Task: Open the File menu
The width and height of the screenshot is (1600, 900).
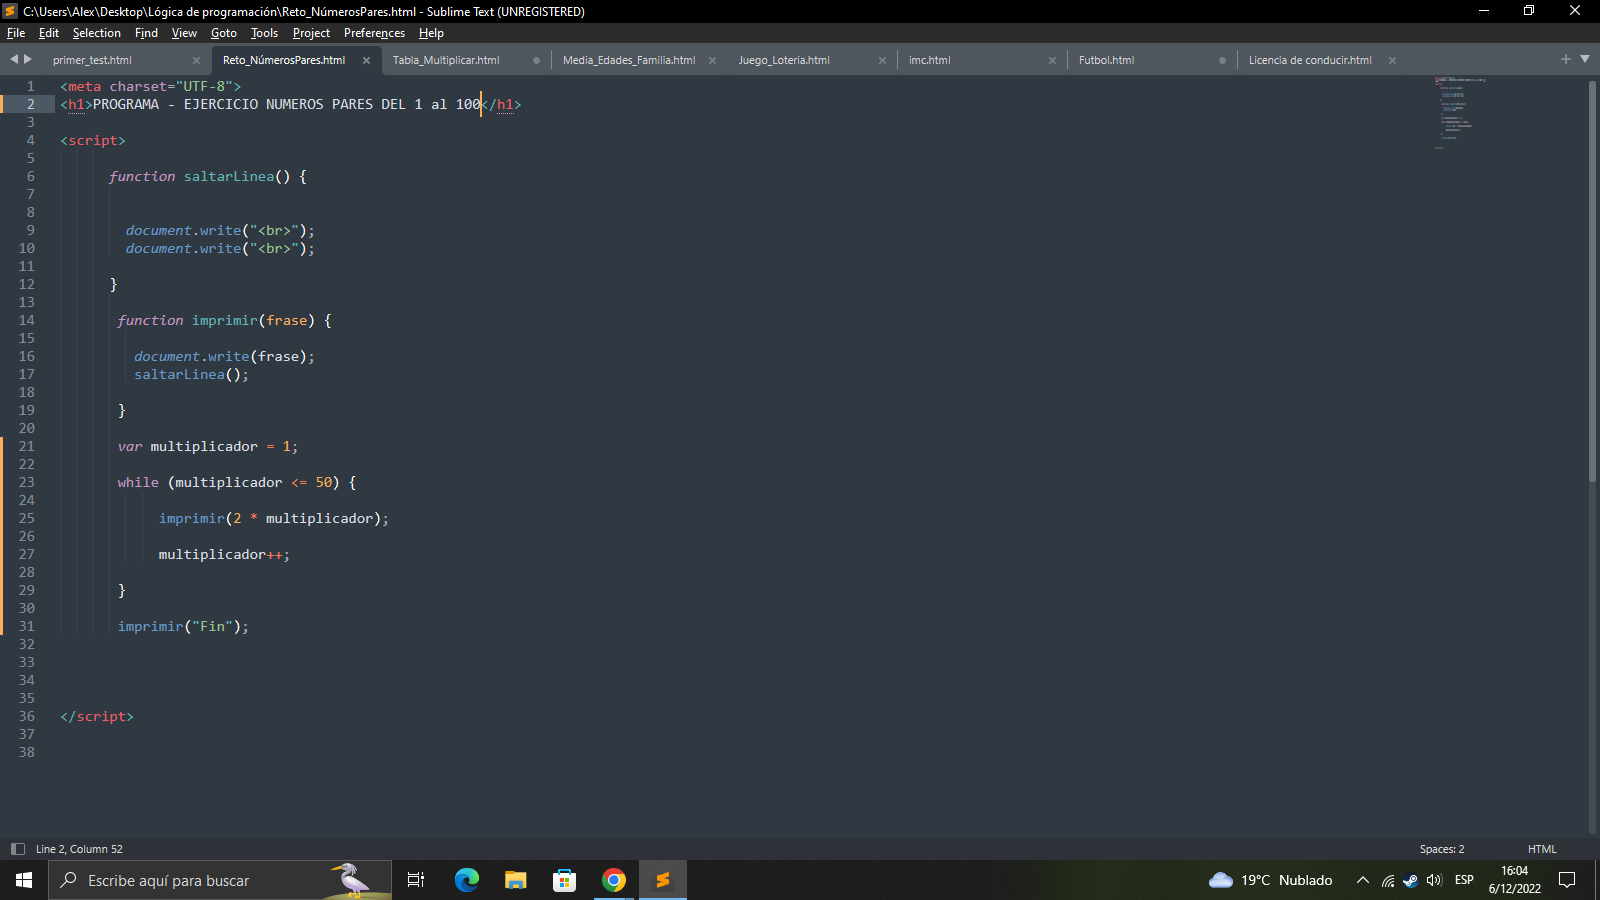Action: (16, 33)
